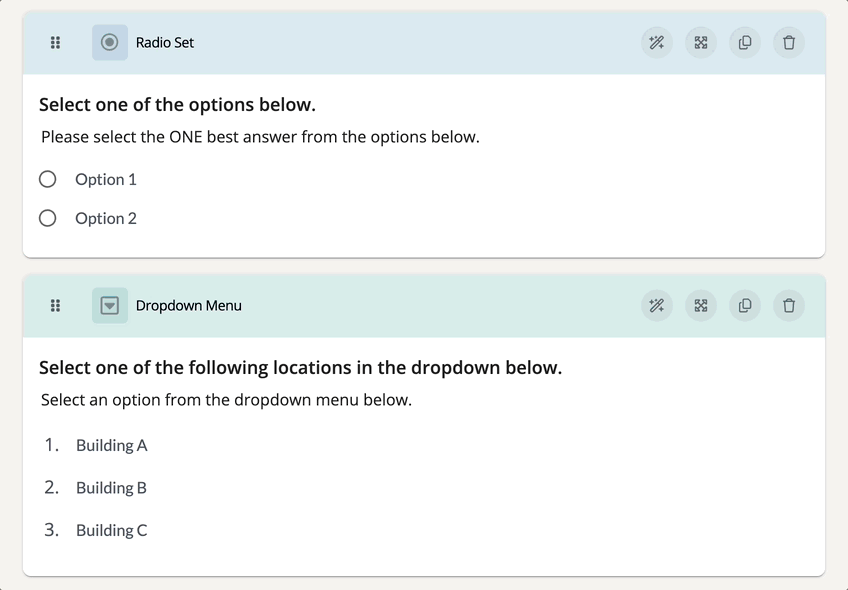Click the expand icon in Radio Set header
The height and width of the screenshot is (590, 848).
(701, 43)
